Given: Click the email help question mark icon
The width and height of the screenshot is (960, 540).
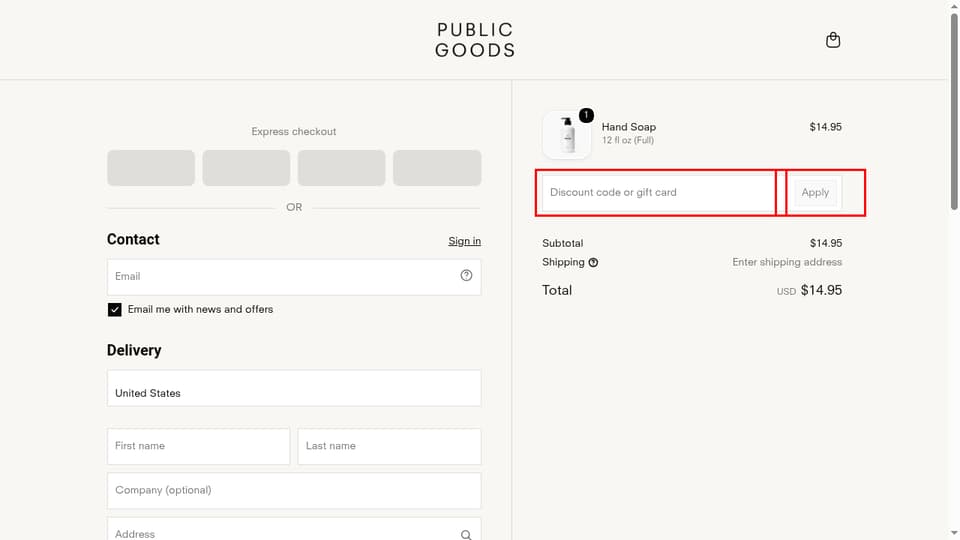Looking at the screenshot, I should [467, 276].
